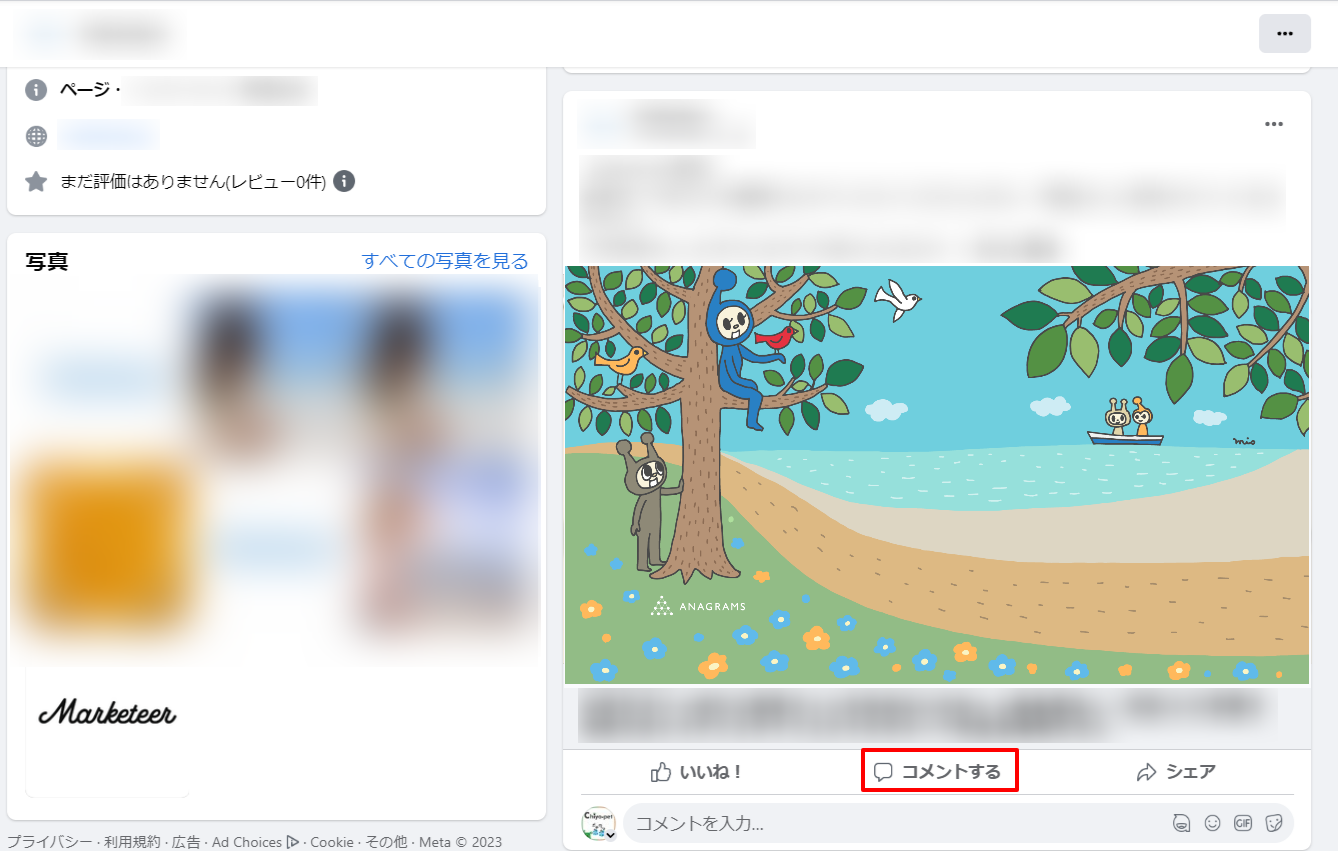Switch commenting profile via avatar dropdown
Image resolution: width=1338 pixels, height=851 pixels.
coord(599,824)
